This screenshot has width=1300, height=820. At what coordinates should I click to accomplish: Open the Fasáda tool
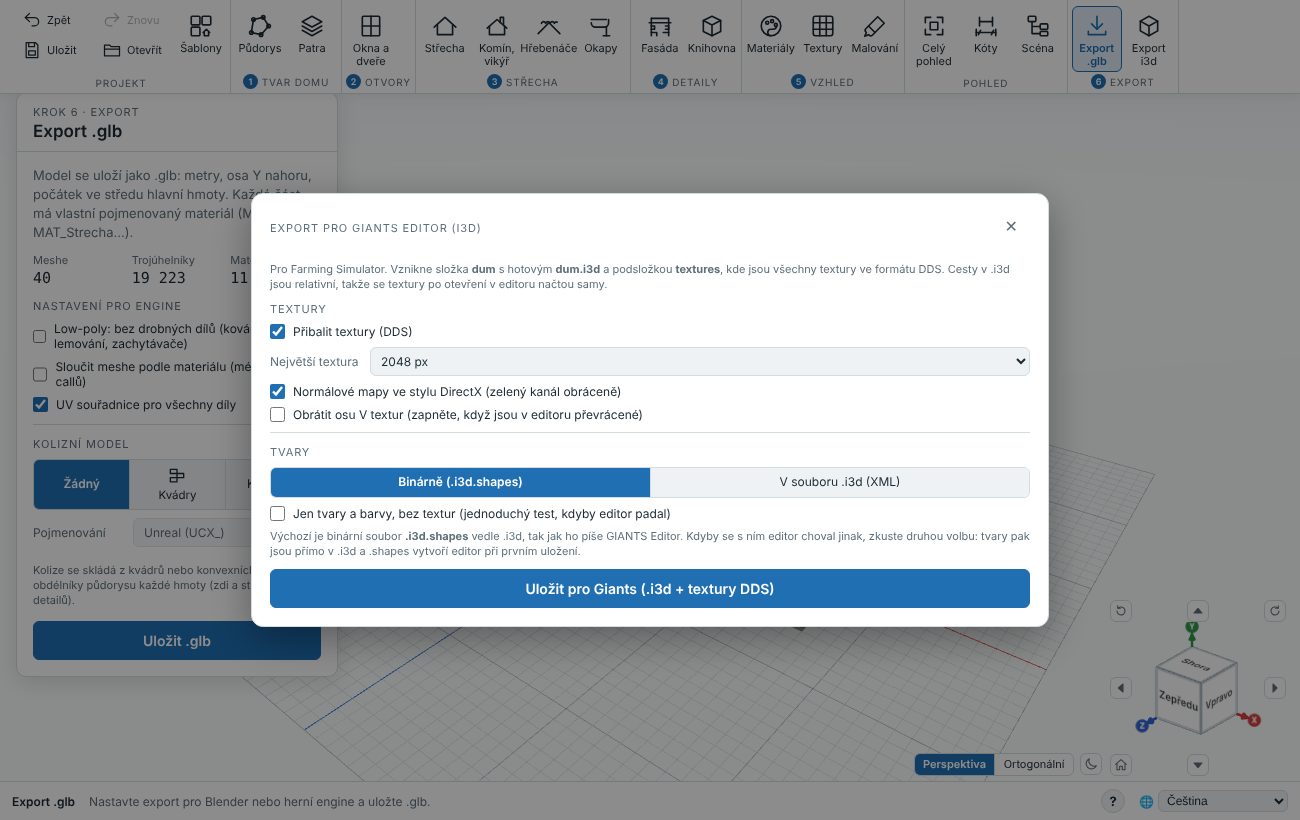pos(659,34)
